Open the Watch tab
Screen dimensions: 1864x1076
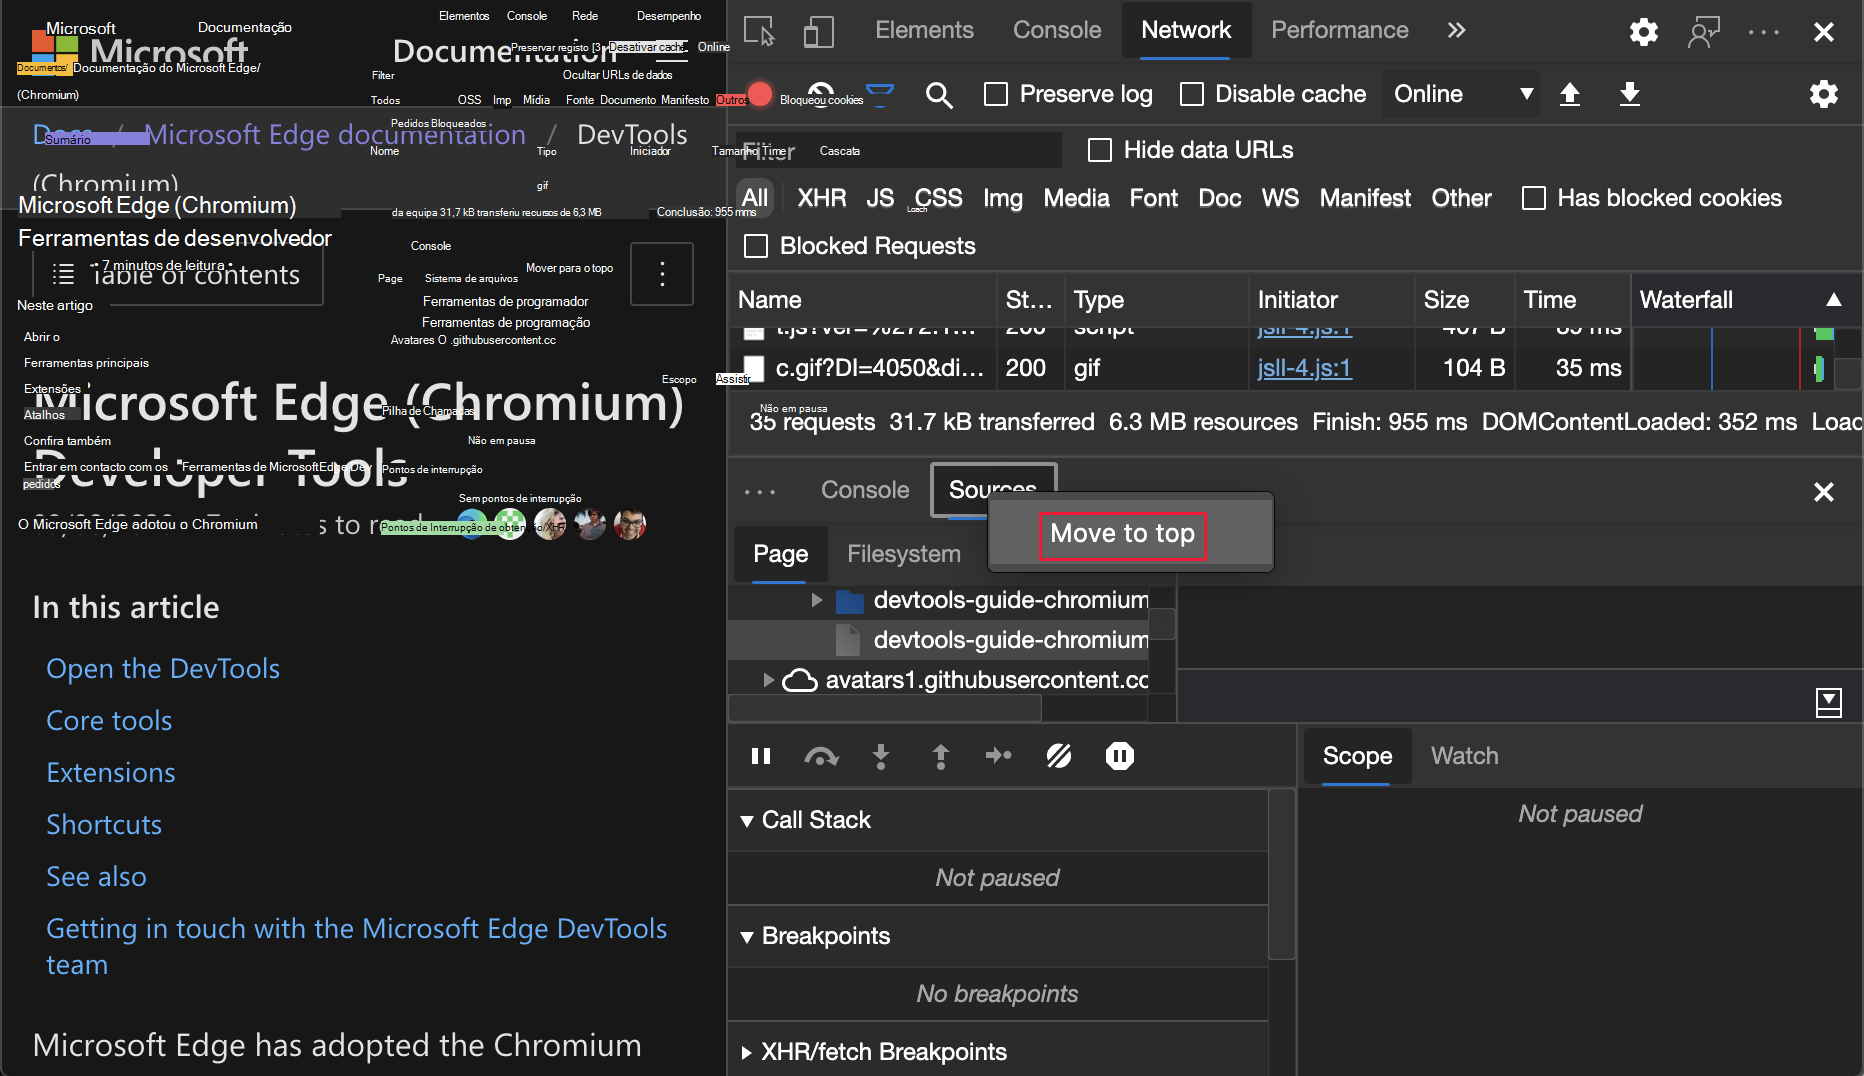tap(1465, 756)
